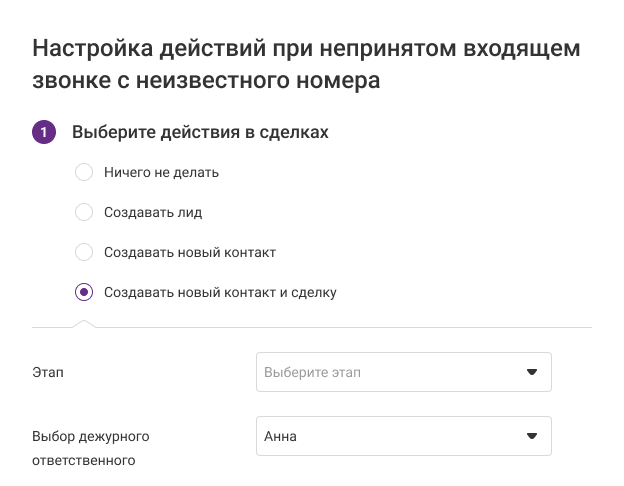Click the "Этап" field label

point(48,373)
